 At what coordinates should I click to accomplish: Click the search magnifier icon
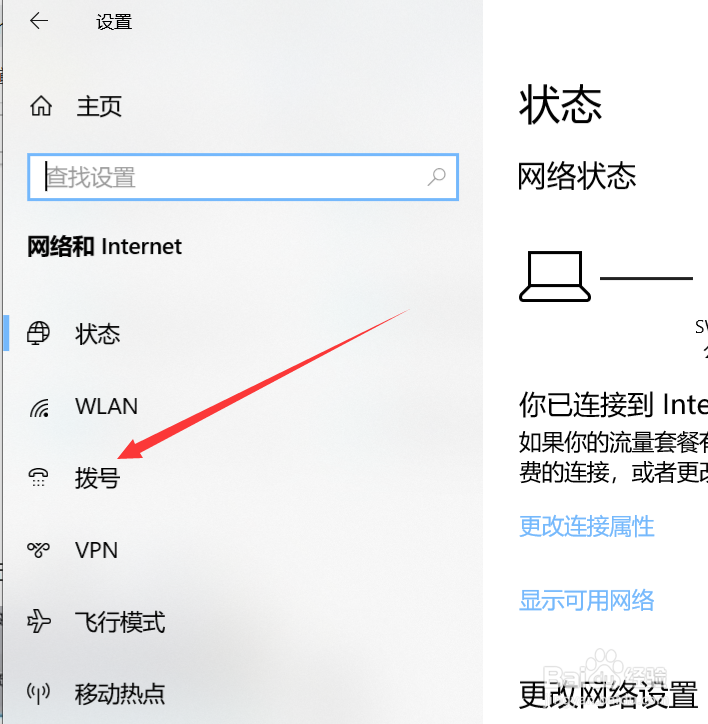click(436, 177)
